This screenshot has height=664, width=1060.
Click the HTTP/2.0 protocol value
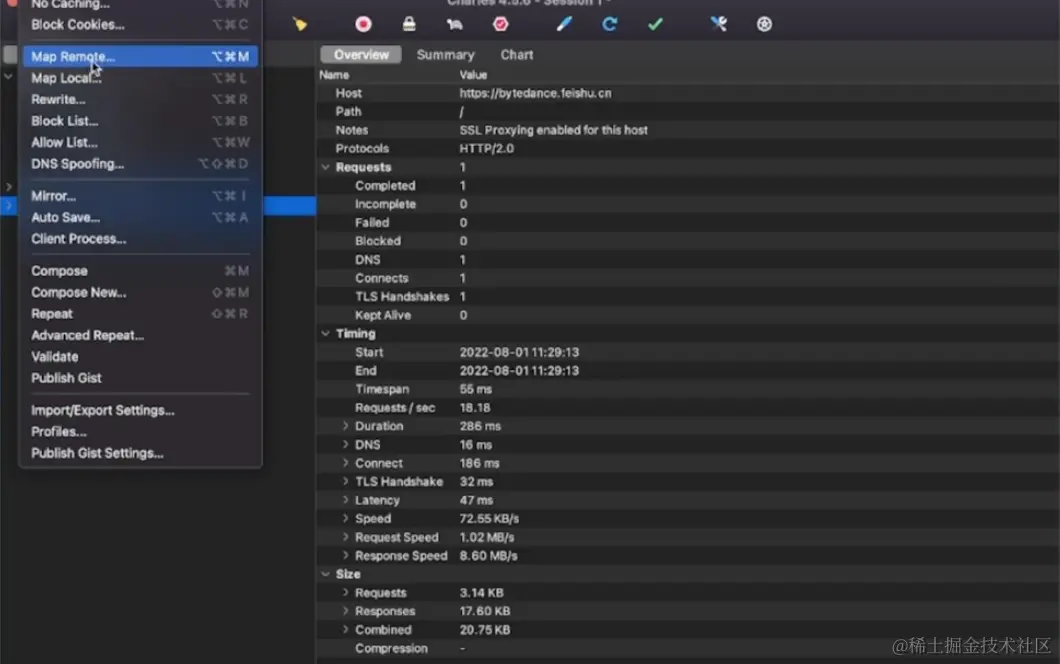pos(487,149)
